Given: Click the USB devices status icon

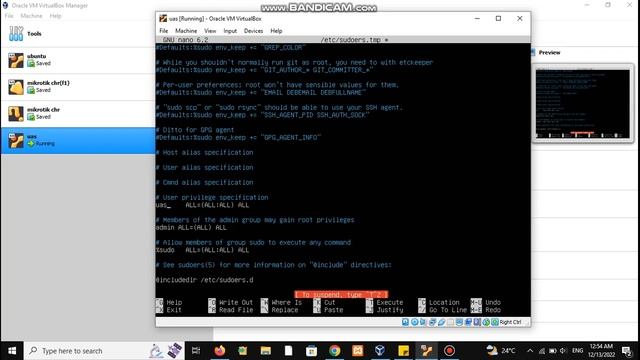Looking at the screenshot, I should coord(441,322).
